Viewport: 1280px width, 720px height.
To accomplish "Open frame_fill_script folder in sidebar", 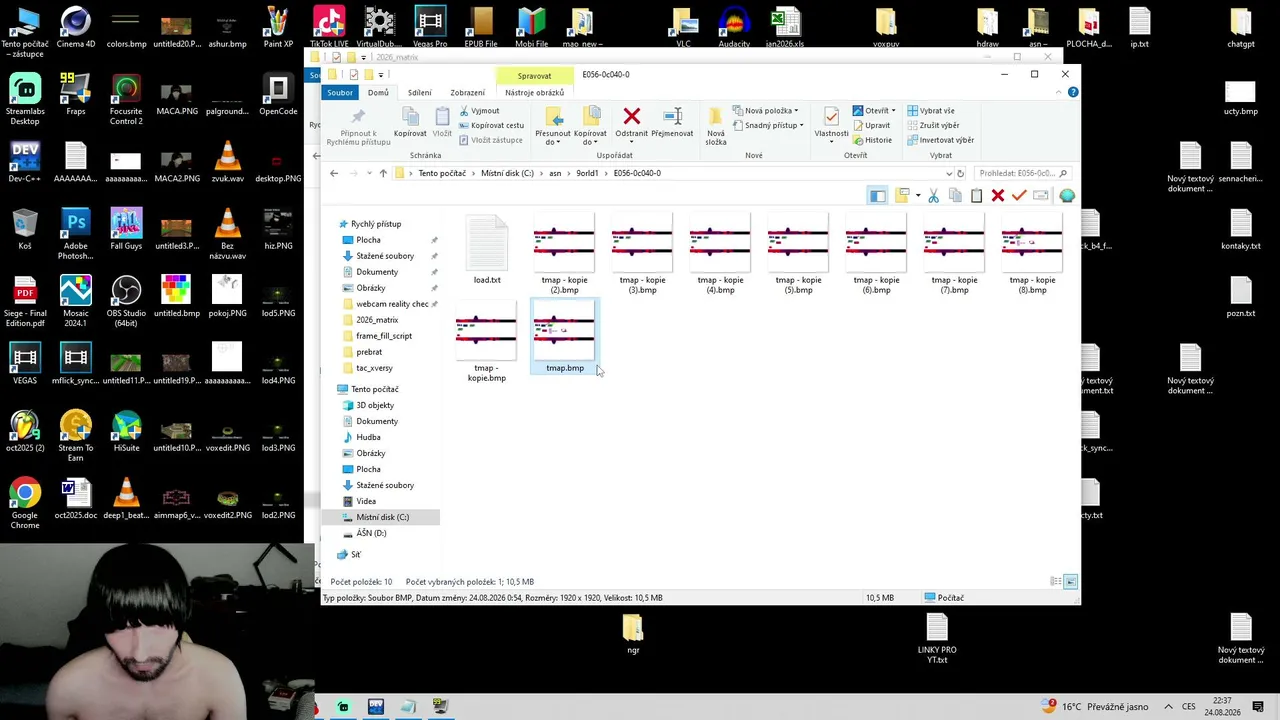I will click(x=384, y=336).
